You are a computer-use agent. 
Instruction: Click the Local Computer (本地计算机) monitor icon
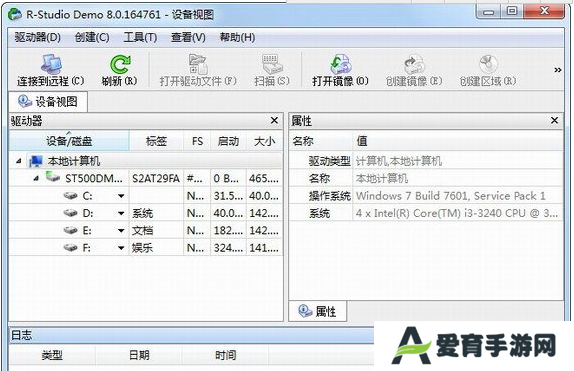pyautogui.click(x=36, y=161)
